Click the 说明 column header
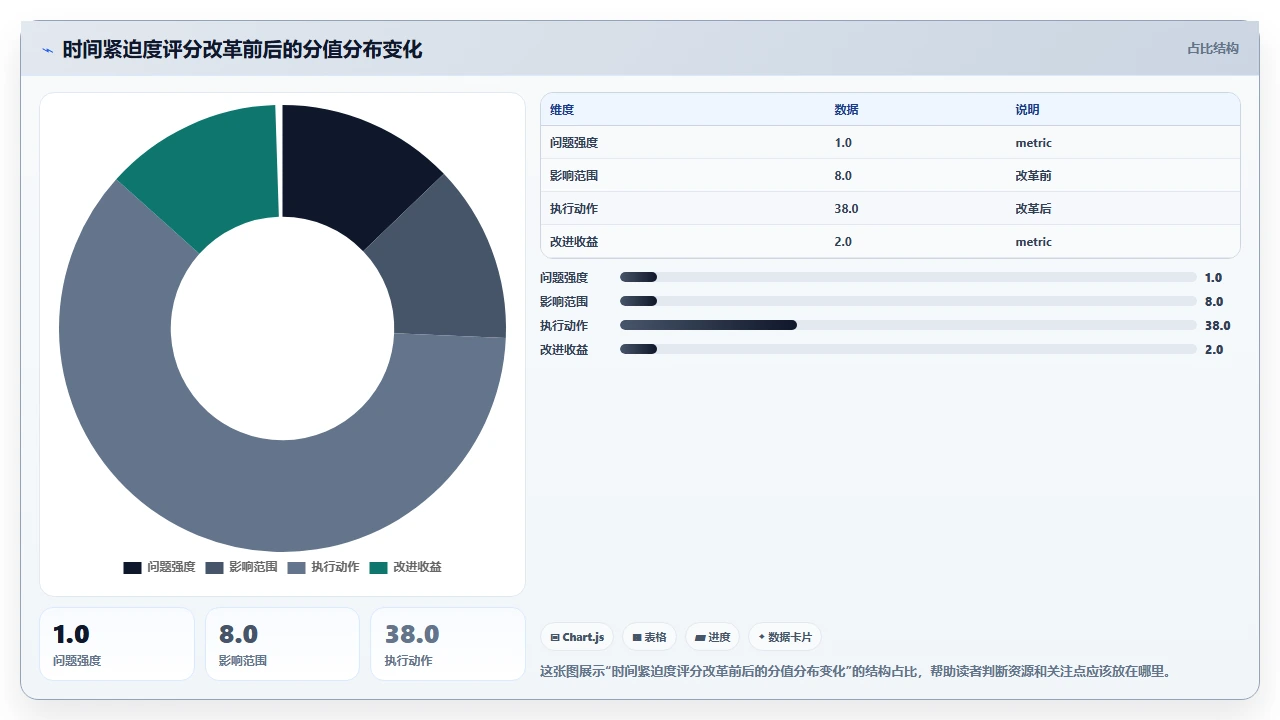 click(x=1028, y=110)
